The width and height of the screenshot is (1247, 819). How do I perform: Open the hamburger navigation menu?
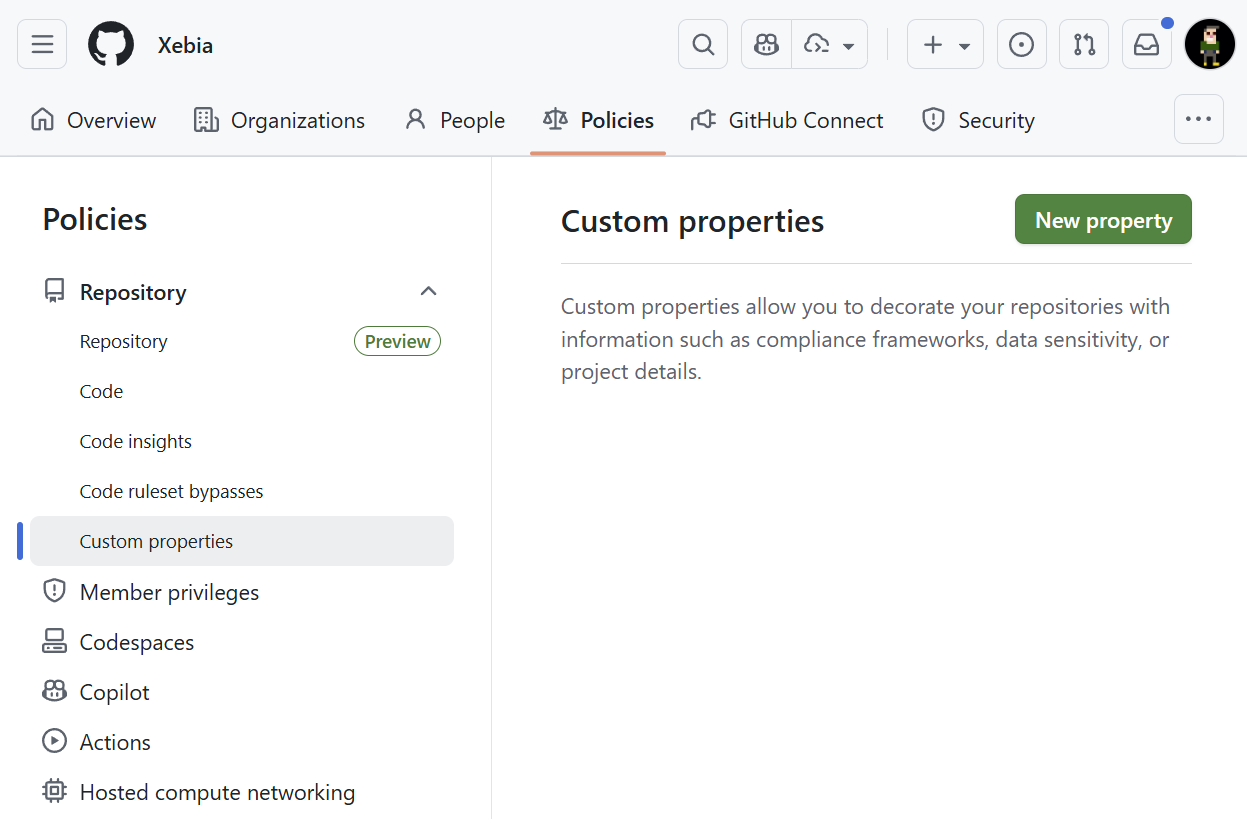click(42, 45)
